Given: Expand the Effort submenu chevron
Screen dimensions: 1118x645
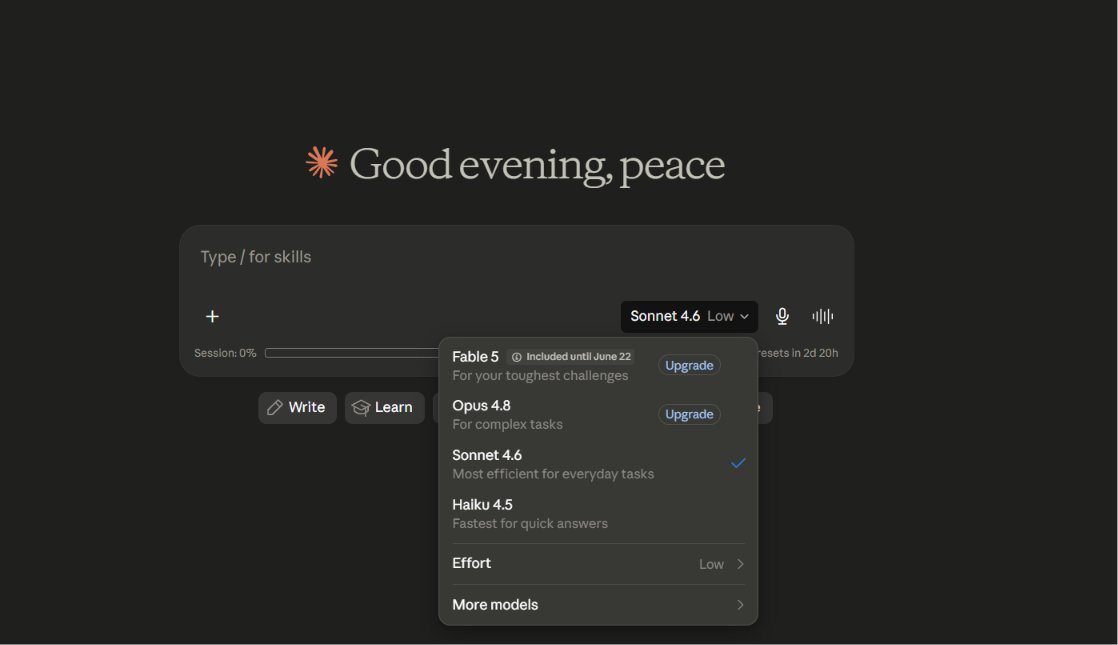Looking at the screenshot, I should point(740,564).
